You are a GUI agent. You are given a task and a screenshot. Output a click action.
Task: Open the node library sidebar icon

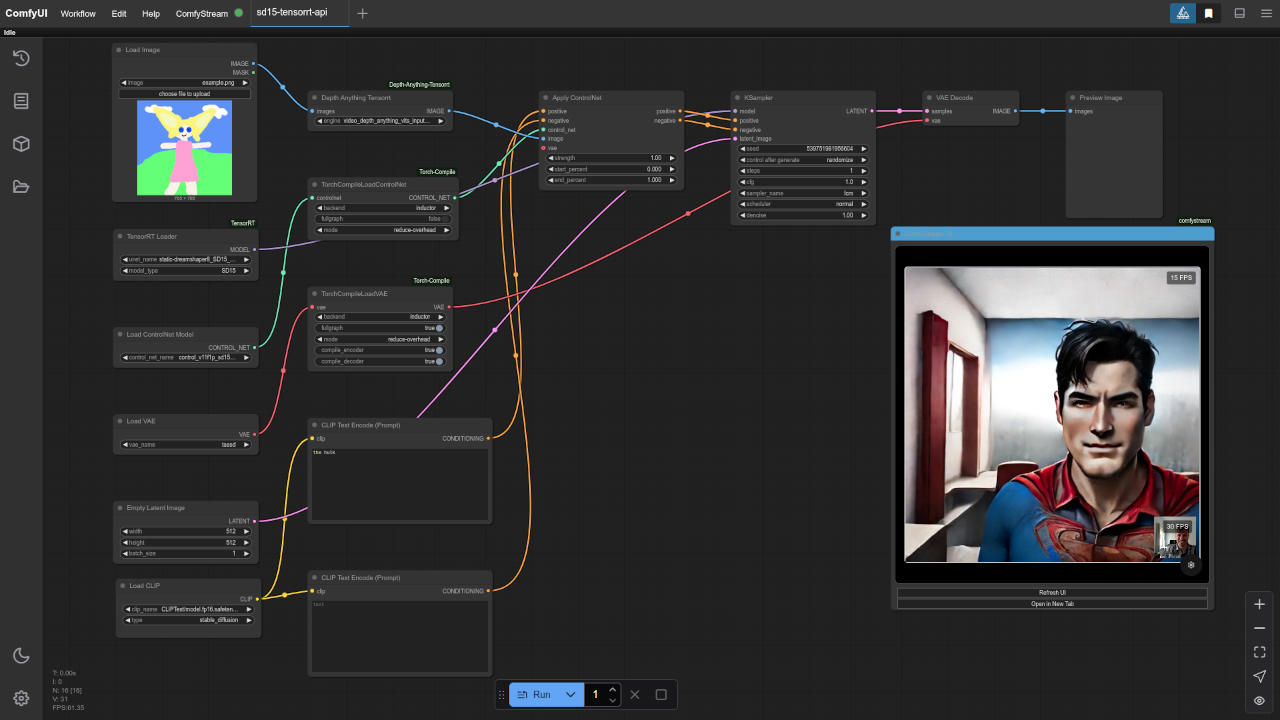[x=21, y=101]
